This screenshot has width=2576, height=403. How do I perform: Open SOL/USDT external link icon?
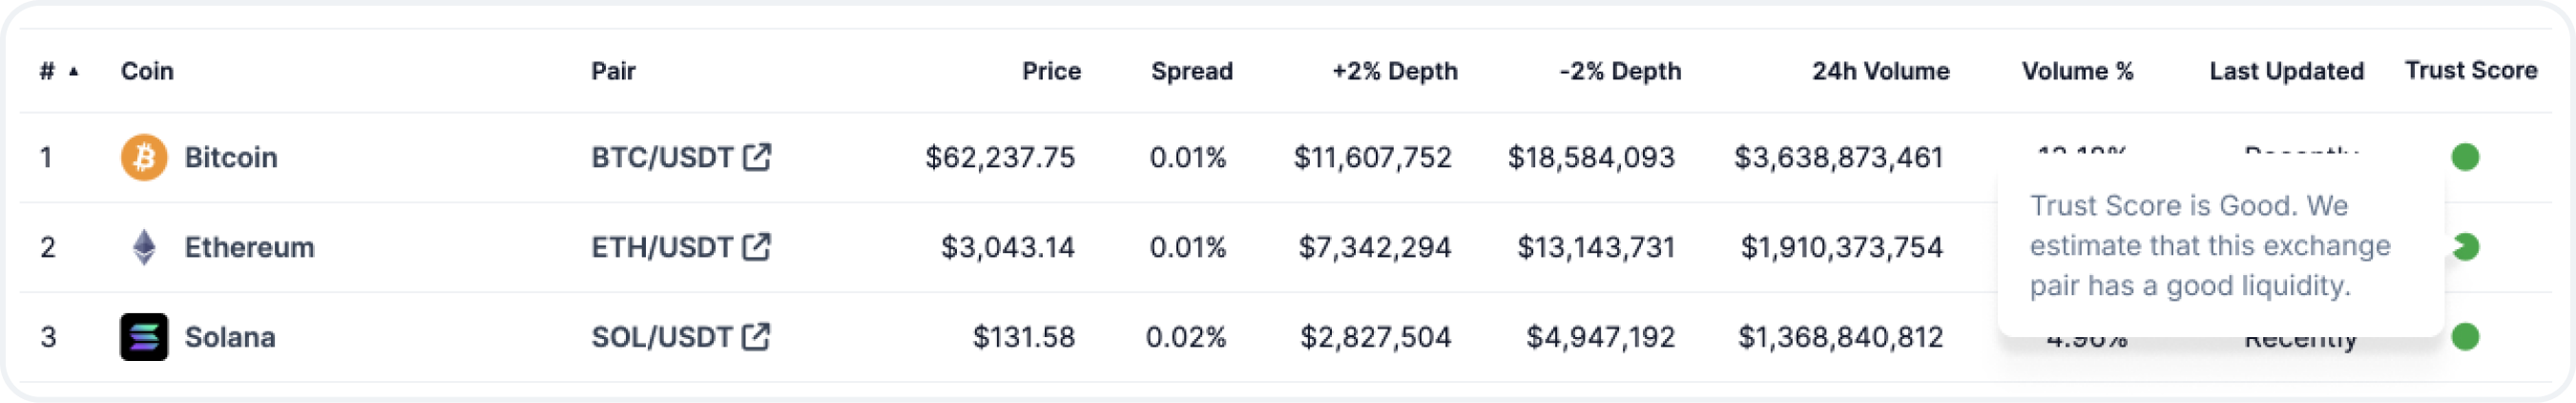click(x=757, y=337)
